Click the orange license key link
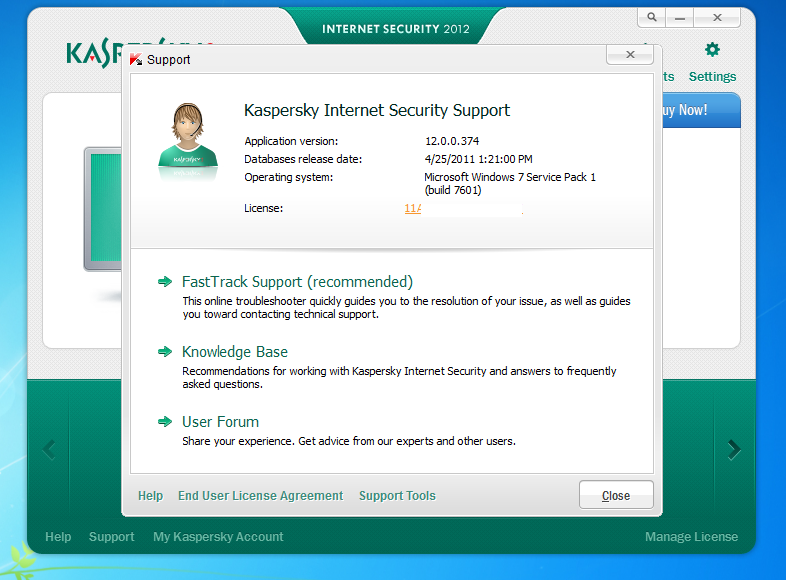This screenshot has height=580, width=786. pos(413,208)
